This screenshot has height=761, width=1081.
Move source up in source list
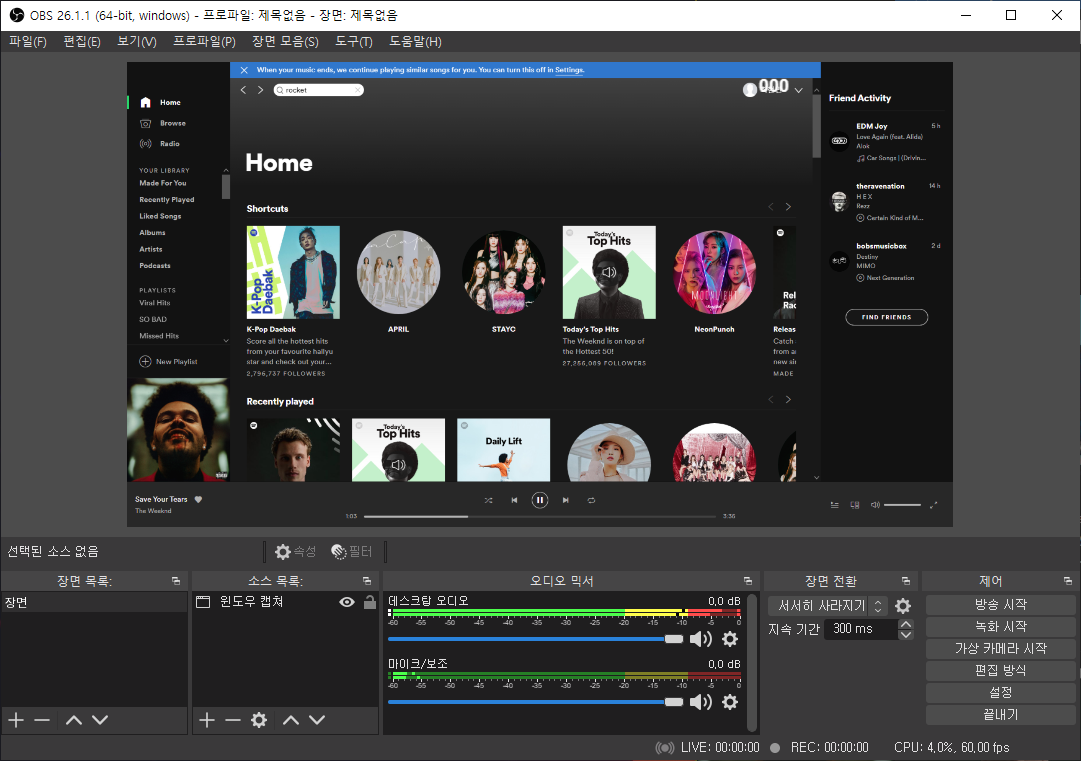click(291, 720)
